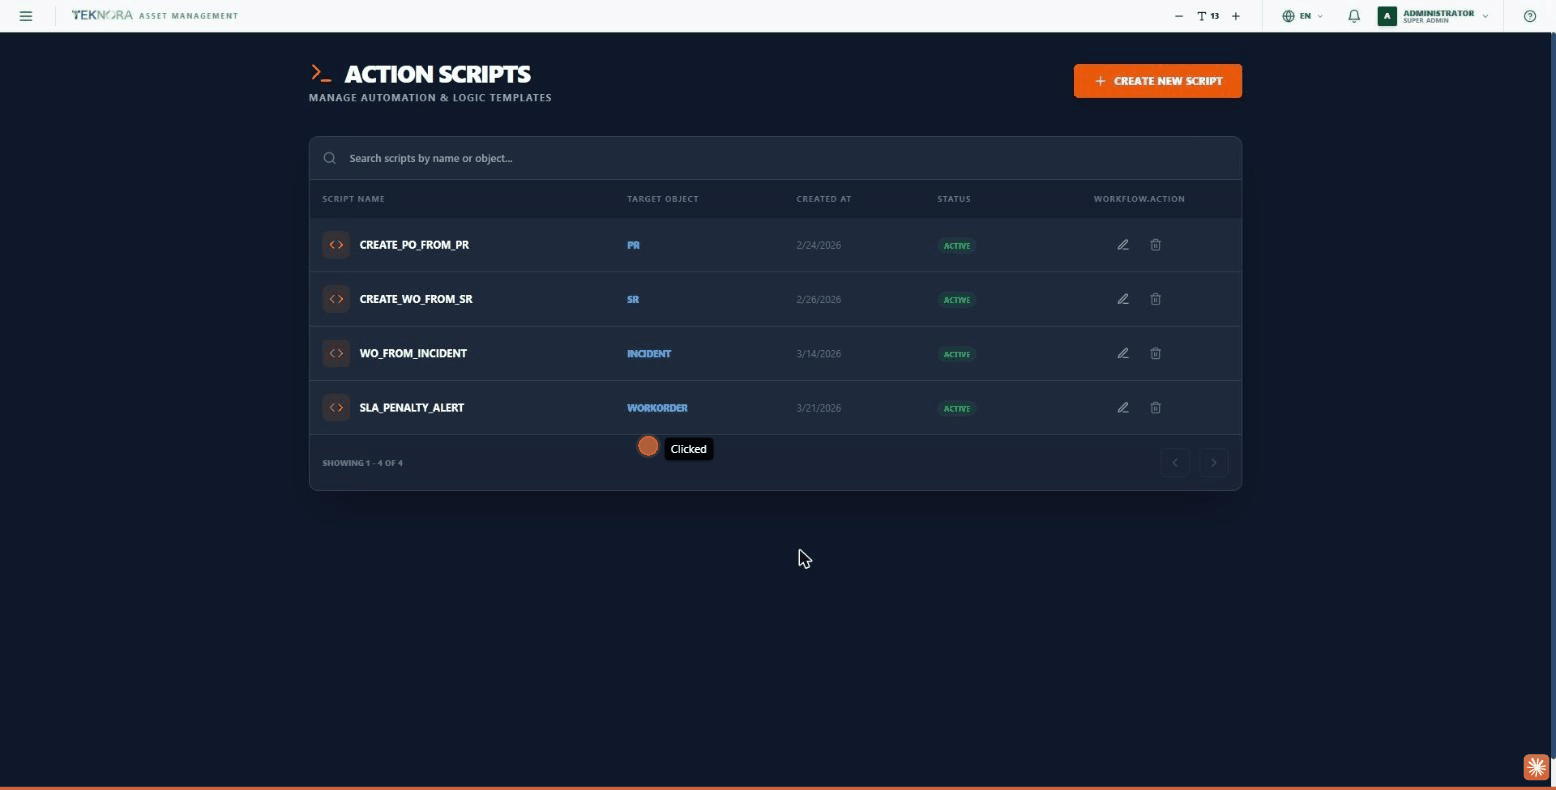Click code icon of WO_FROM_INCIDENT row
The height and width of the screenshot is (790, 1556).
click(x=336, y=353)
